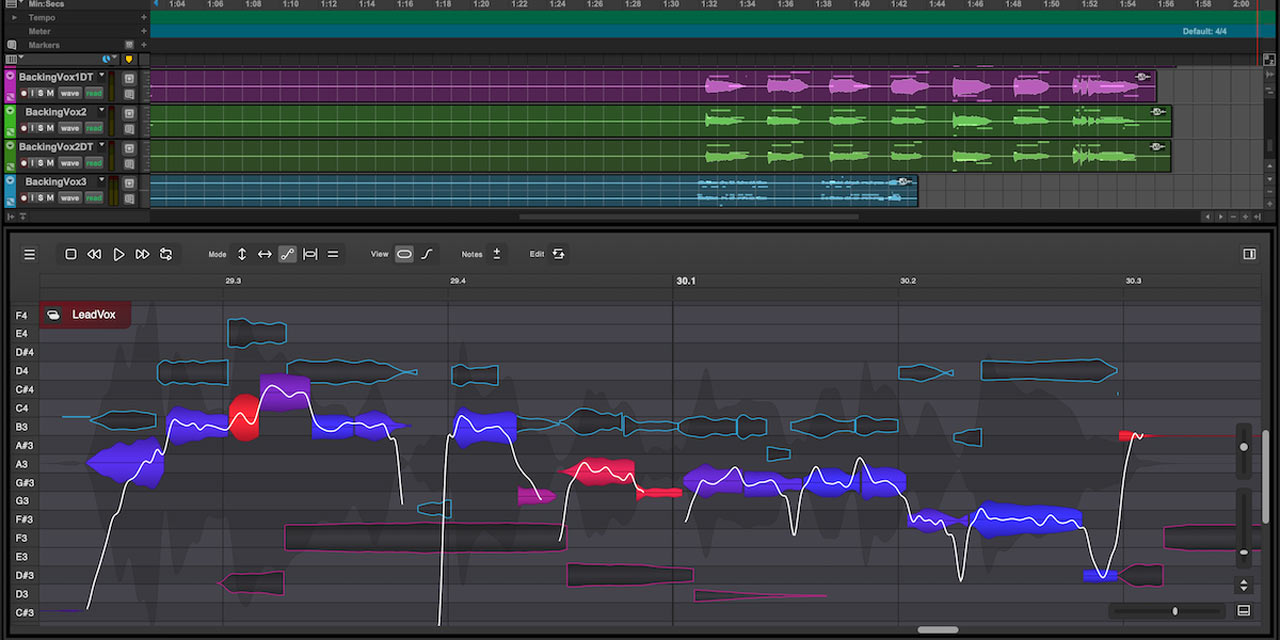Click the Edit compare icon in Melodyne toolbar
Image resolution: width=1280 pixels, height=640 pixels.
tap(558, 253)
